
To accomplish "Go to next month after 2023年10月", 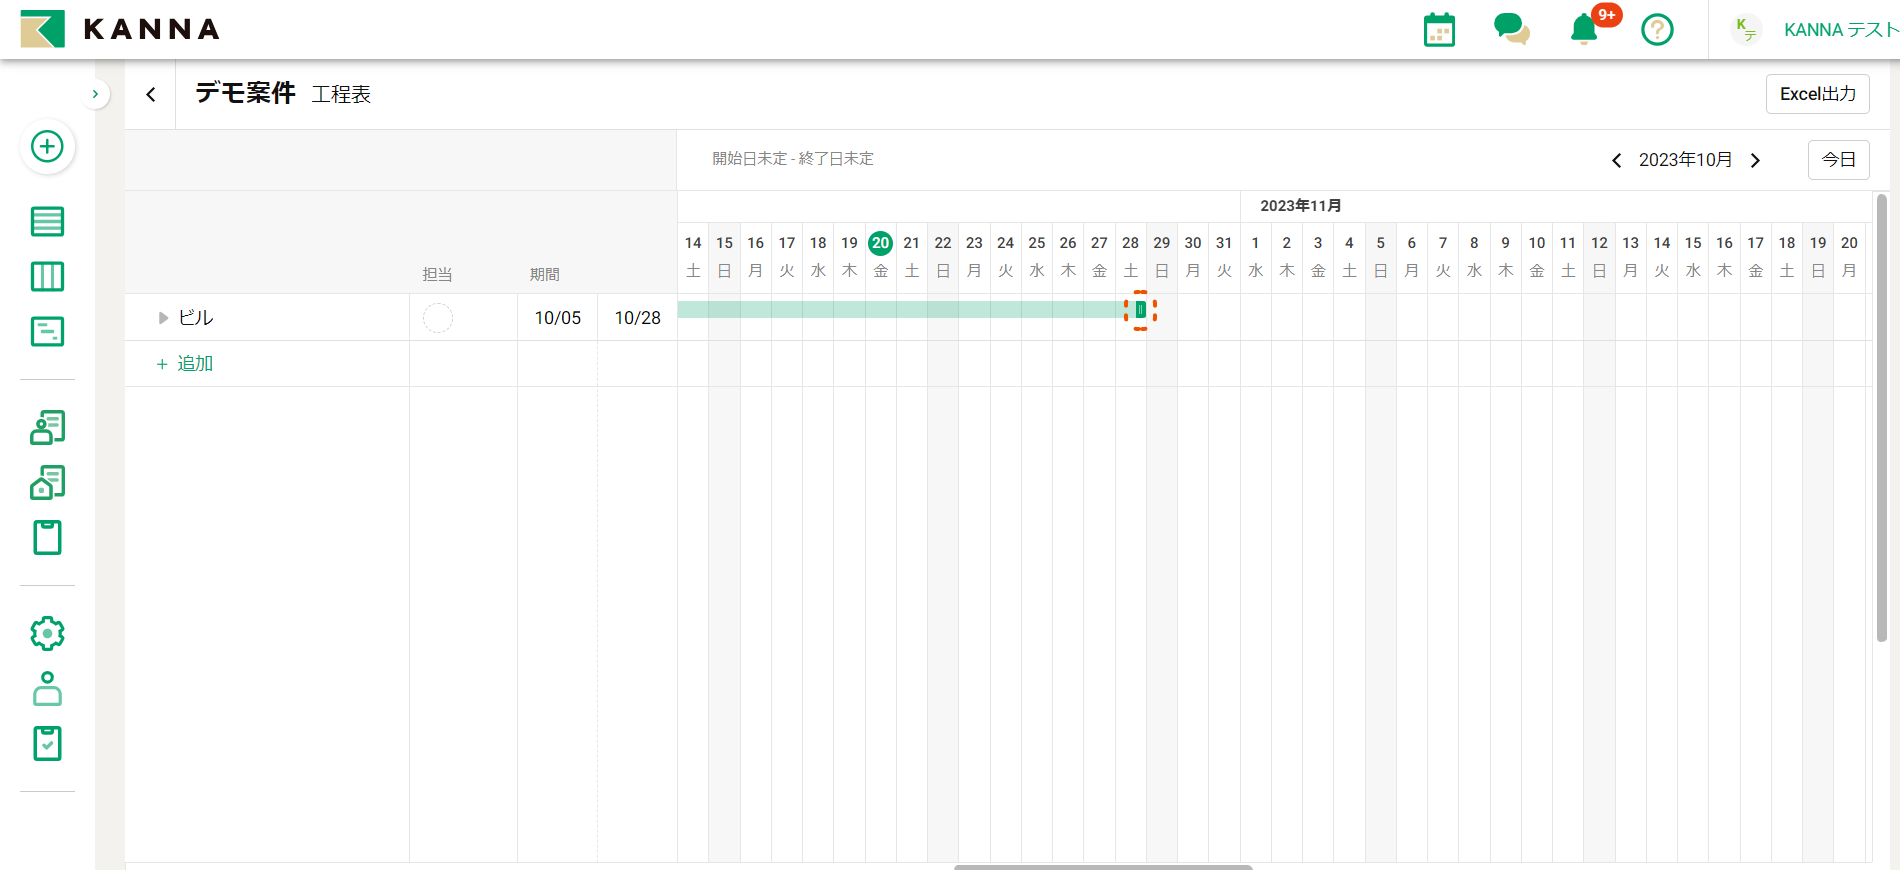I will coord(1755,160).
